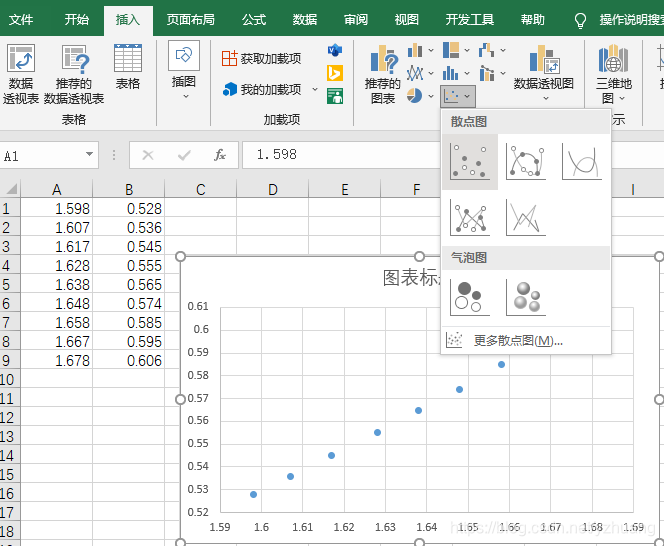
Task: Expand the statistic chart dropdown arrow
Action: 467,73
